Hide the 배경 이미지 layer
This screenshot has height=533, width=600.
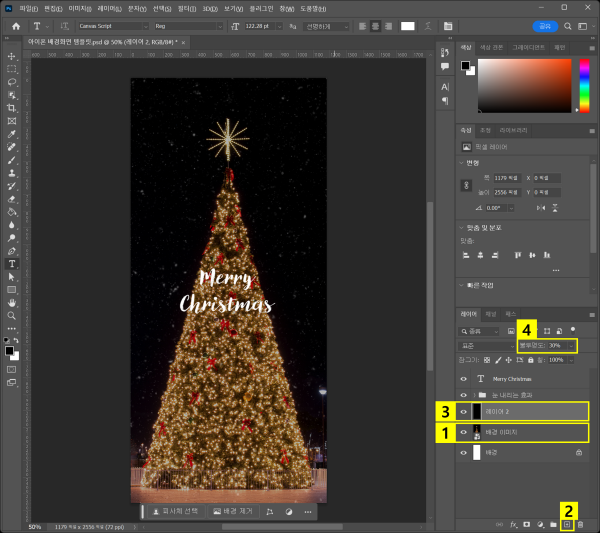[x=463, y=432]
